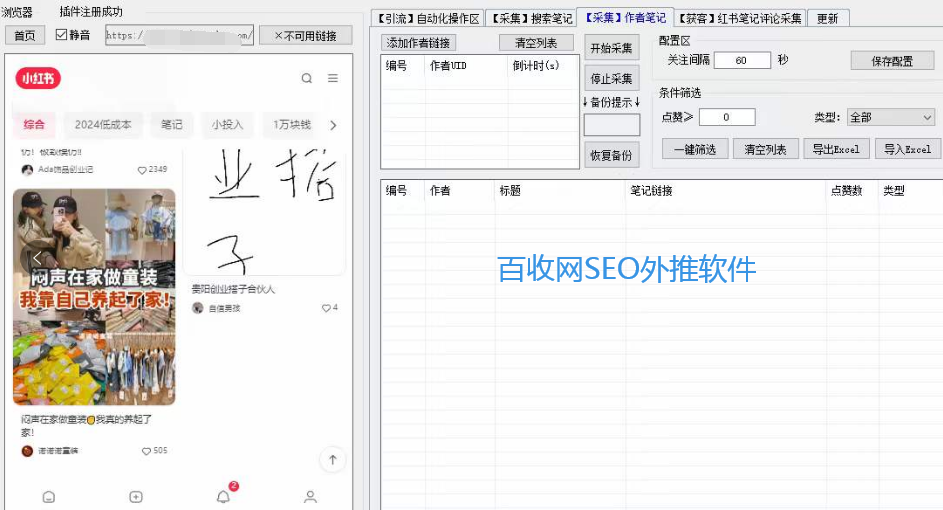
Task: Click 保存配置 button
Action: pos(892,61)
